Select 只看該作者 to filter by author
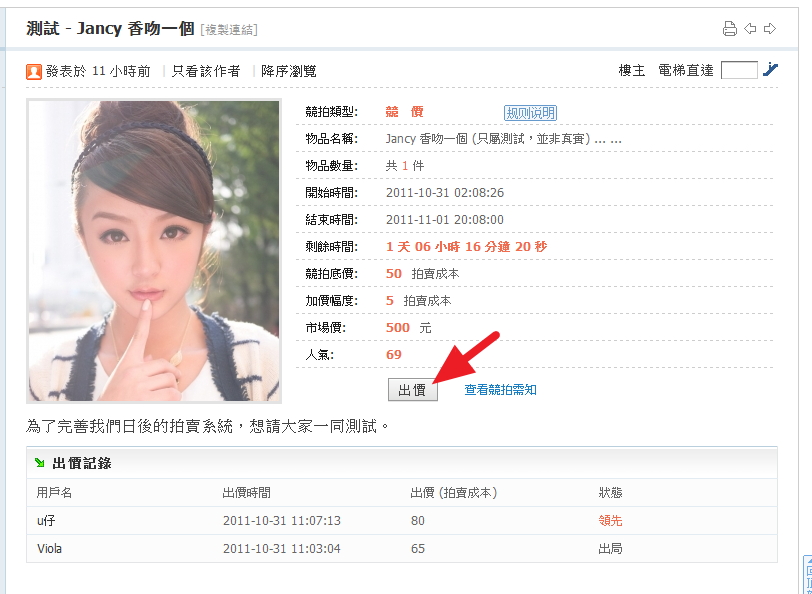The image size is (812, 594). point(206,71)
